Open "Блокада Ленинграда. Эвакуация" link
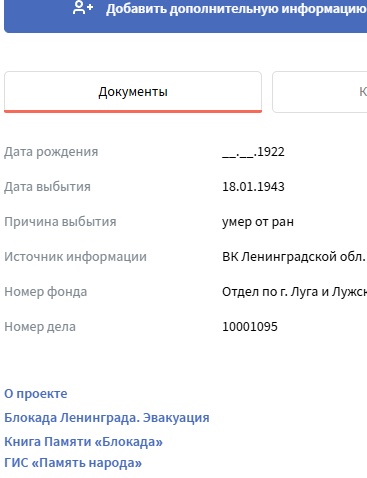The width and height of the screenshot is (367, 478). click(x=107, y=417)
